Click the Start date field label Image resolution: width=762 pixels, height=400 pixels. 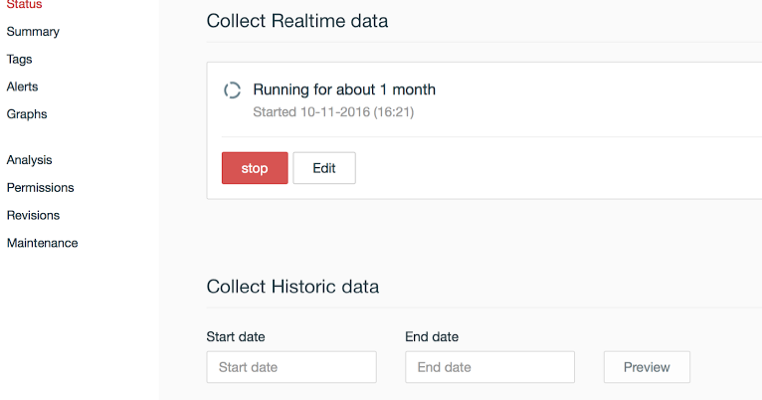(x=235, y=337)
